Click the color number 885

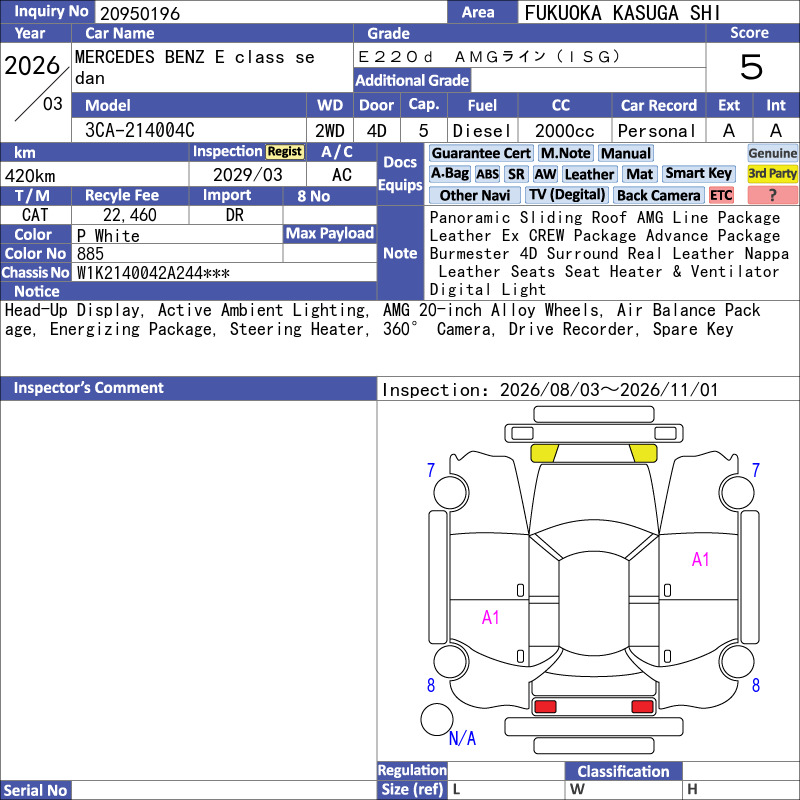pos(90,254)
